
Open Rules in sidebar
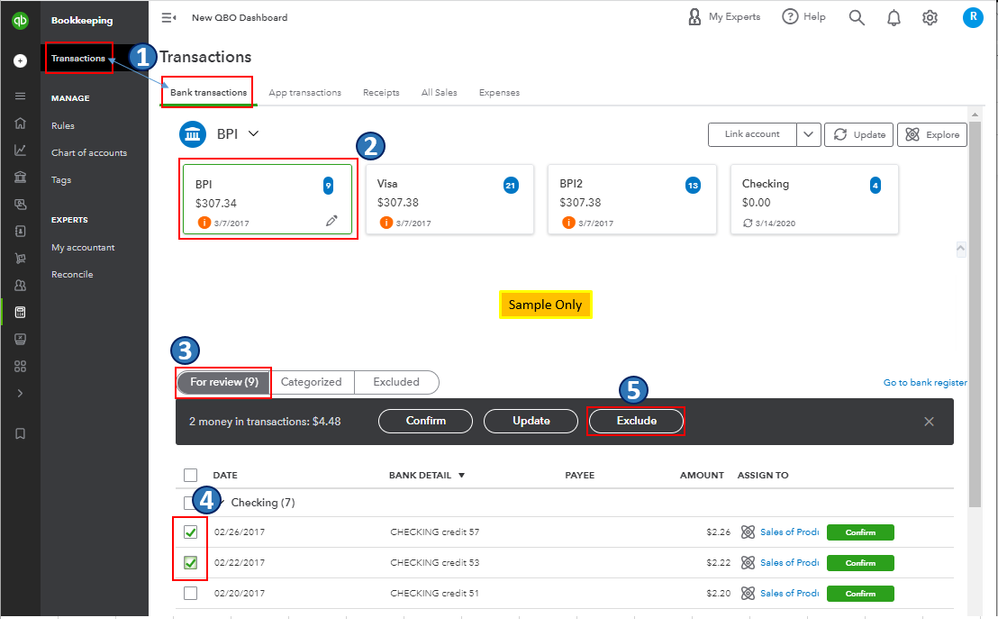click(63, 126)
